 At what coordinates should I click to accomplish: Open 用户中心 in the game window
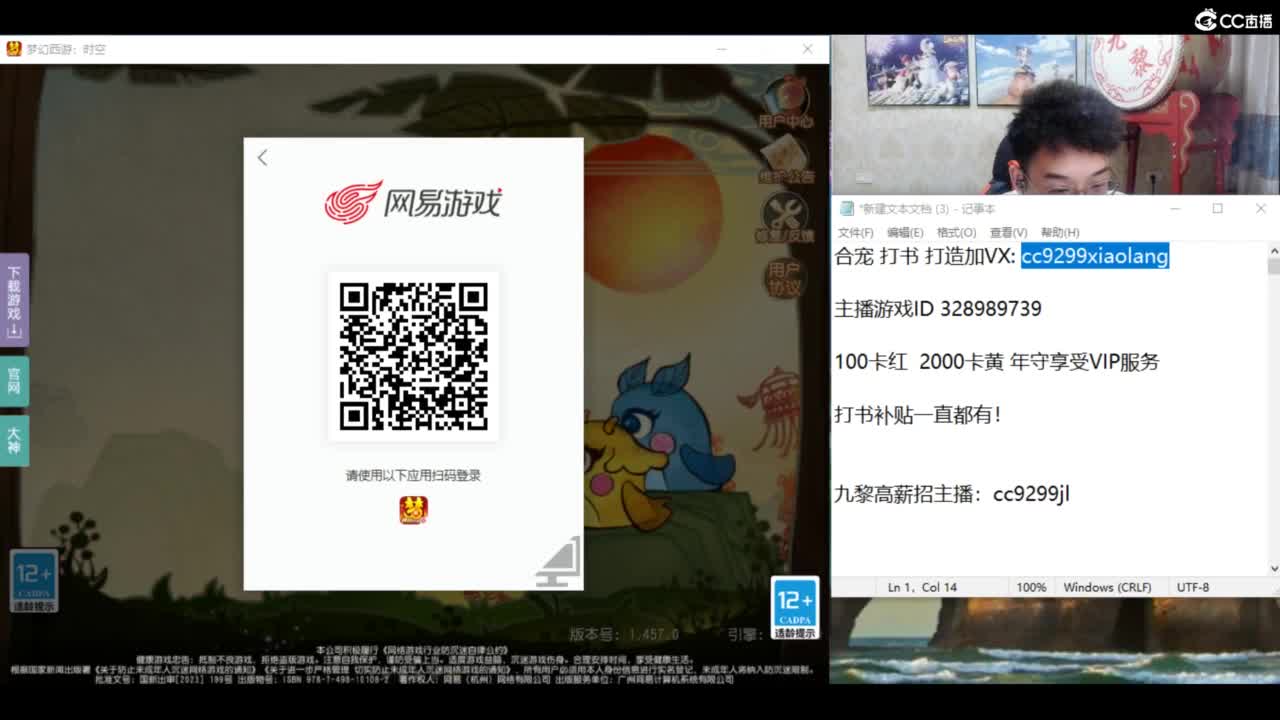(x=786, y=103)
